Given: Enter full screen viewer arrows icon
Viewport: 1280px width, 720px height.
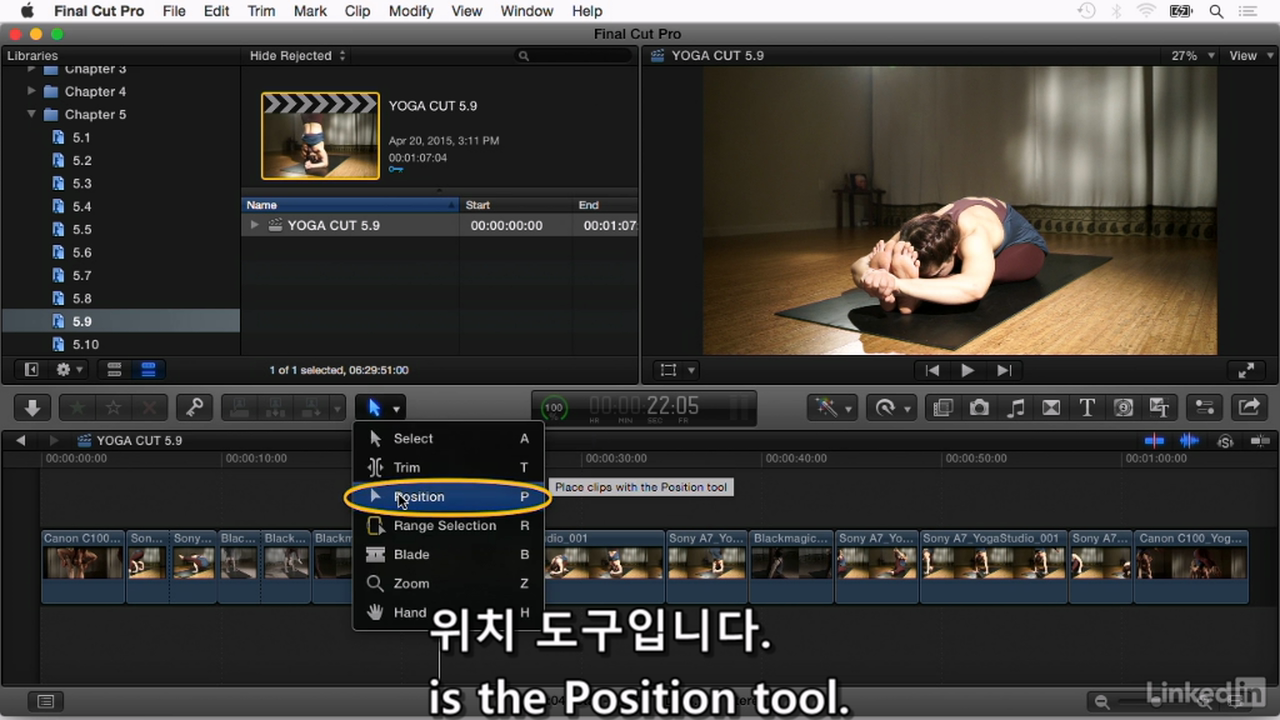Looking at the screenshot, I should pos(1246,370).
